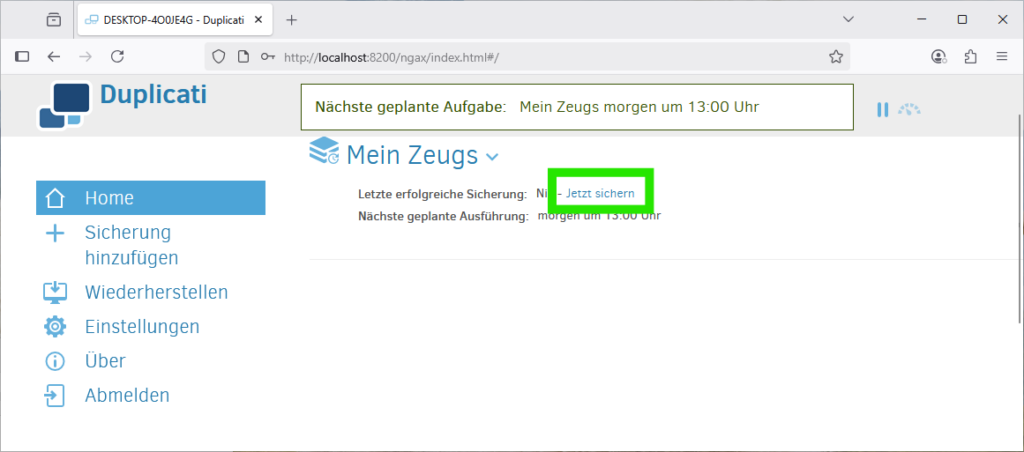This screenshot has width=1024, height=452.
Task: Open the Firefox sidebar toggle icon
Action: click(x=22, y=57)
